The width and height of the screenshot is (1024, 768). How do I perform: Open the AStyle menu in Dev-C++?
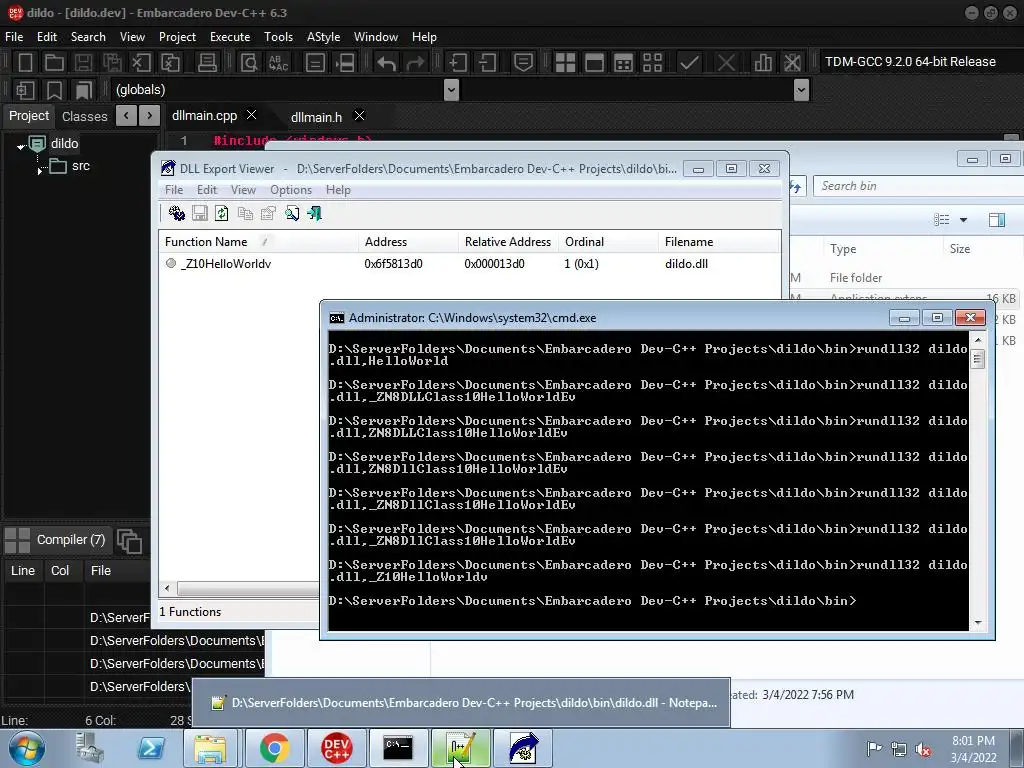323,37
